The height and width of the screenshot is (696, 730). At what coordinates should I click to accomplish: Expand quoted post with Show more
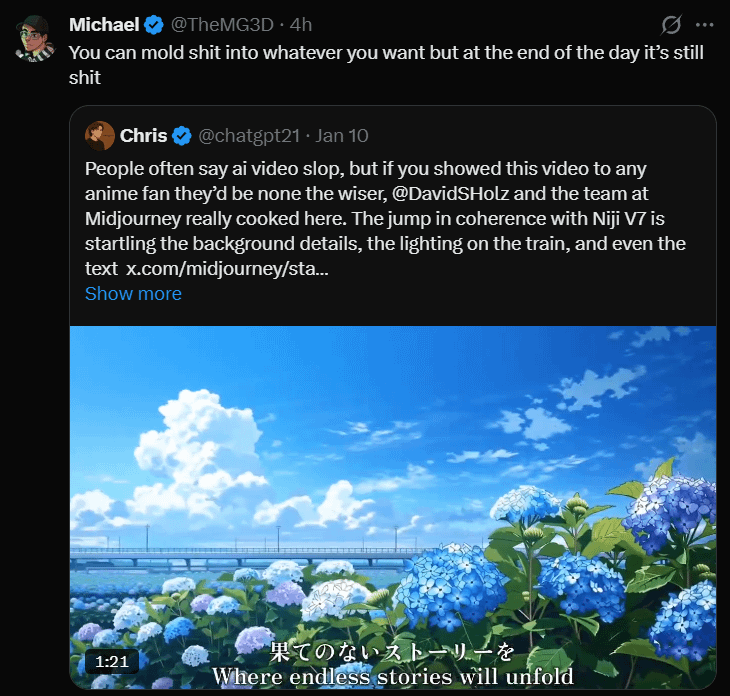click(x=133, y=293)
